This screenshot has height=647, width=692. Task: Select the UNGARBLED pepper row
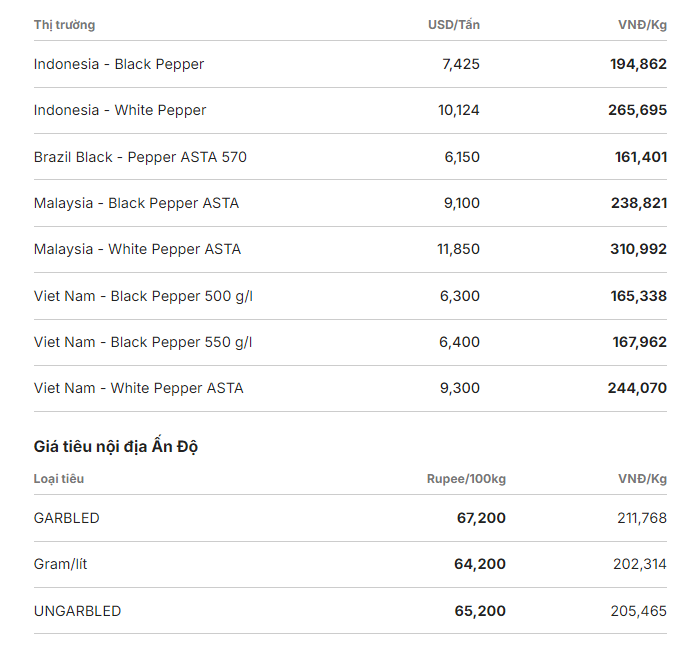350,611
